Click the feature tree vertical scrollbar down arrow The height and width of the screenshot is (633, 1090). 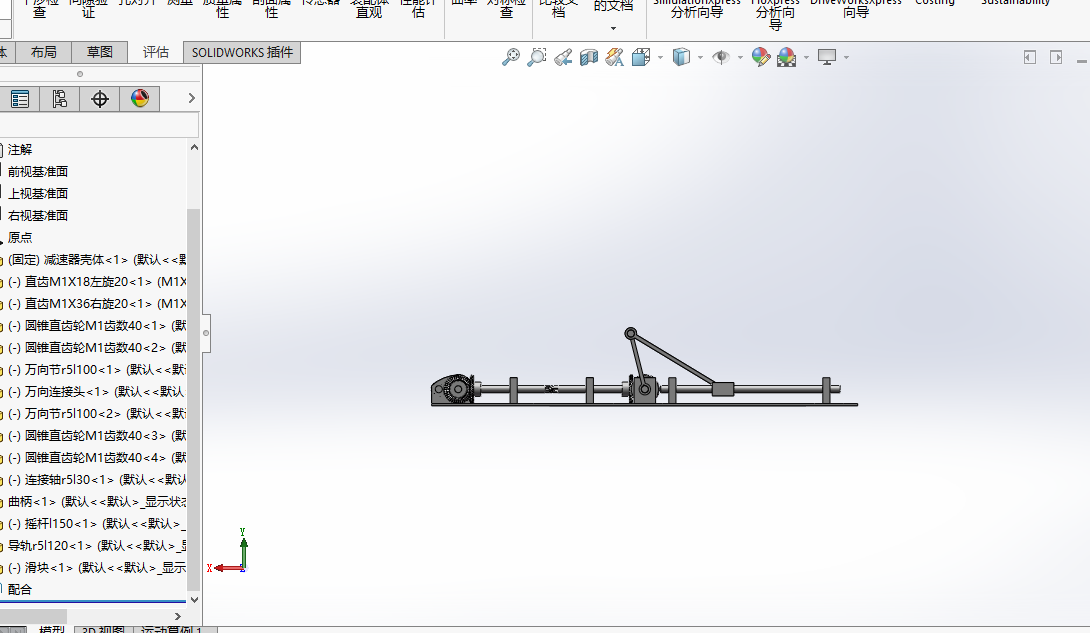(194, 599)
